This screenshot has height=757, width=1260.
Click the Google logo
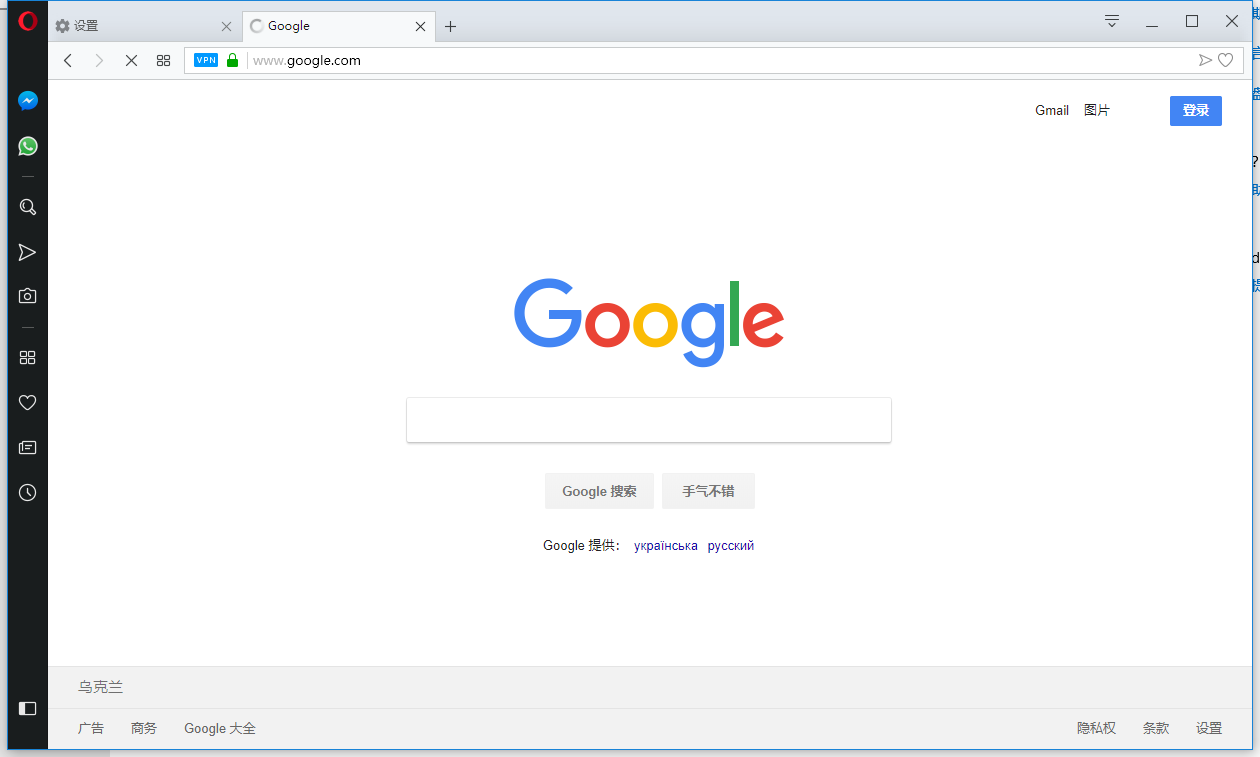[649, 323]
